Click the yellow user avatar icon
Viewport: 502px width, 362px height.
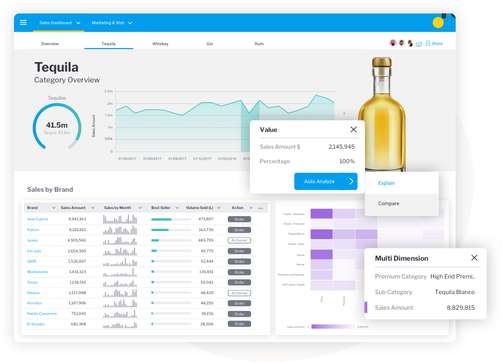point(438,22)
